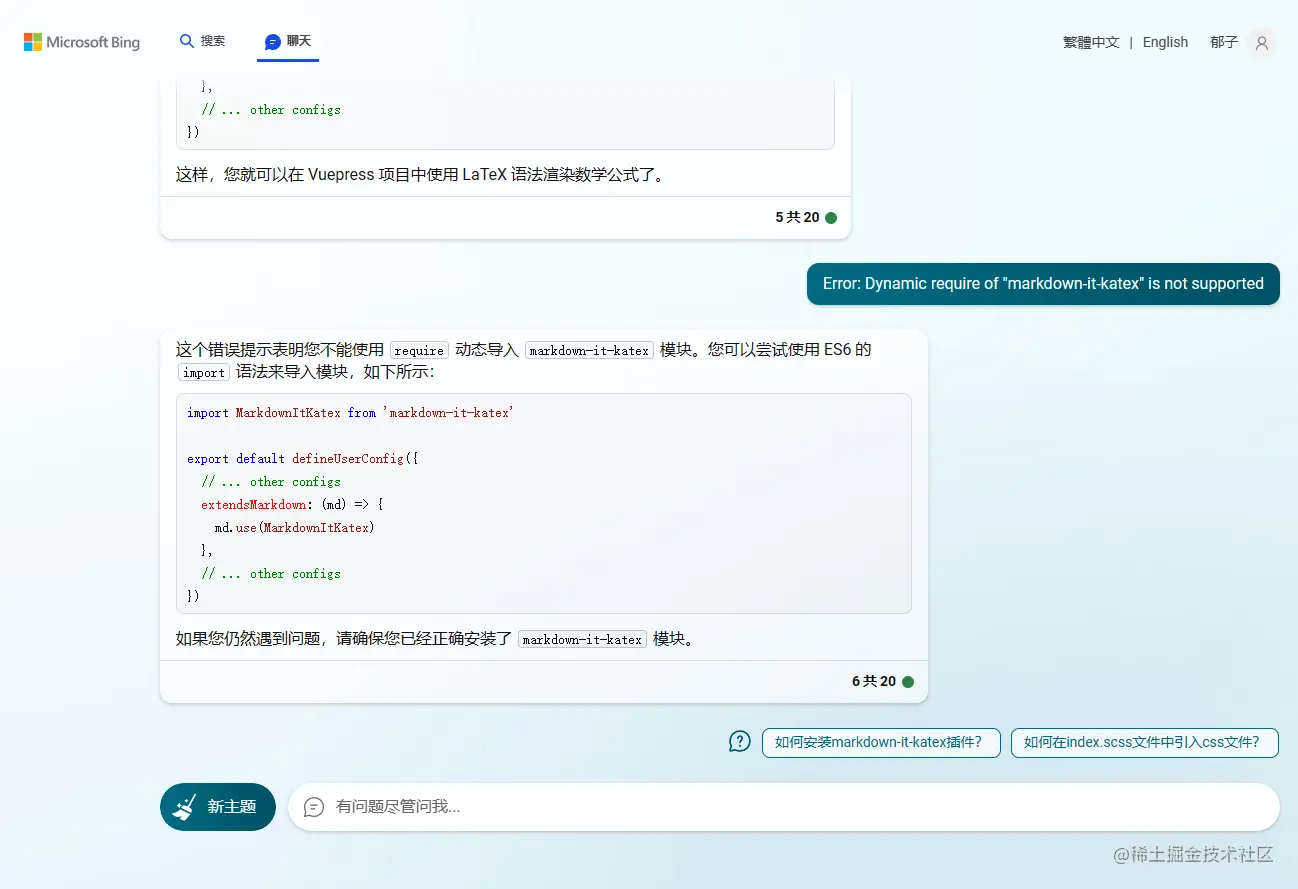Click suggestion 如何安装markdown-it-katex插件
1298x889 pixels.
coord(880,742)
